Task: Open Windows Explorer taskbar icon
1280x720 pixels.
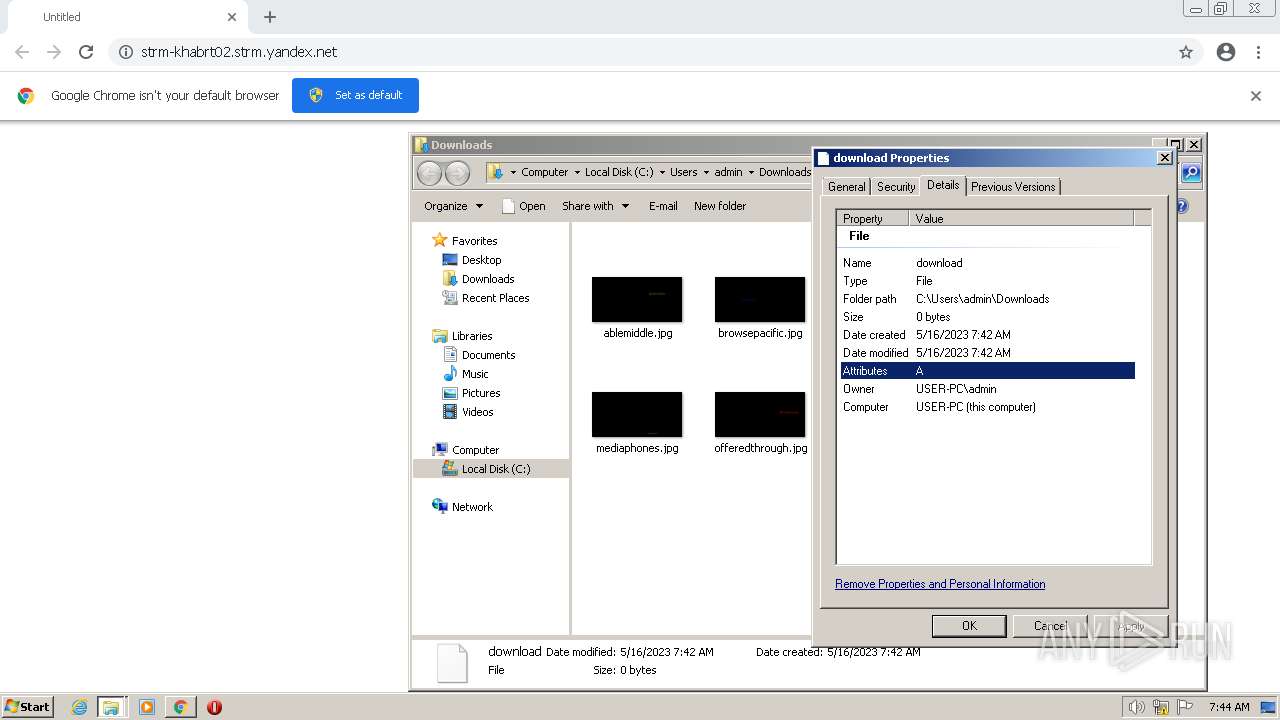Action: click(111, 707)
